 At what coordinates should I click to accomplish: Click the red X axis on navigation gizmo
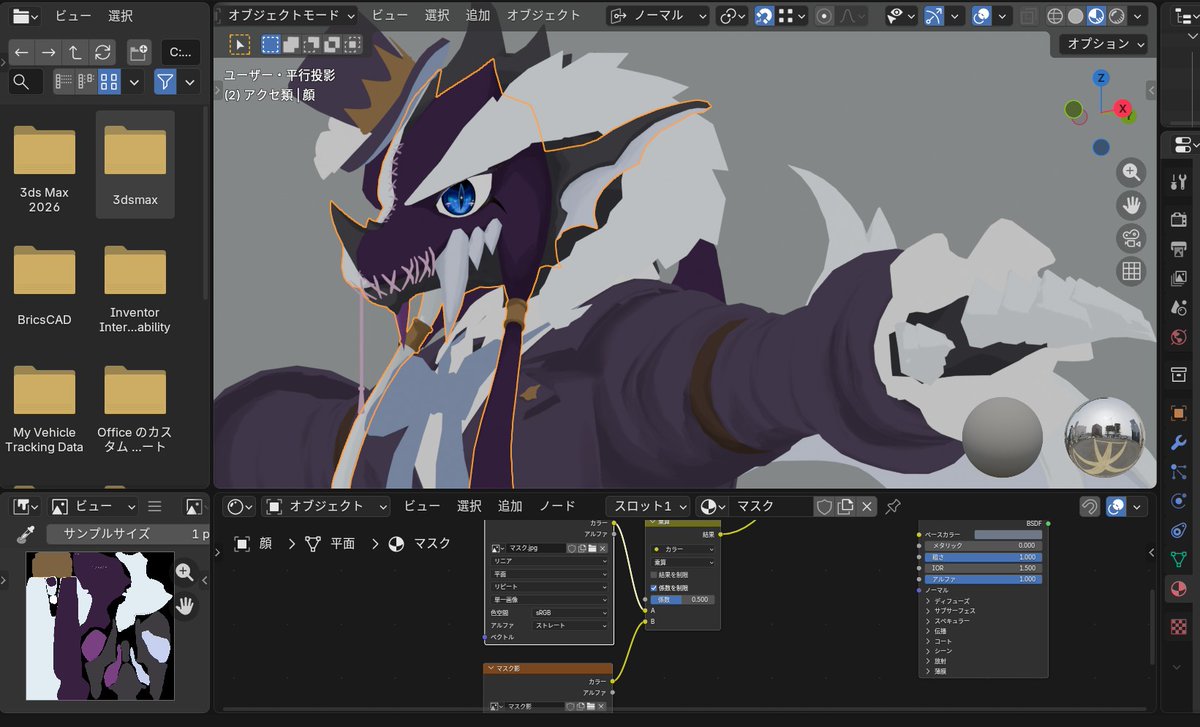pyautogui.click(x=1123, y=108)
